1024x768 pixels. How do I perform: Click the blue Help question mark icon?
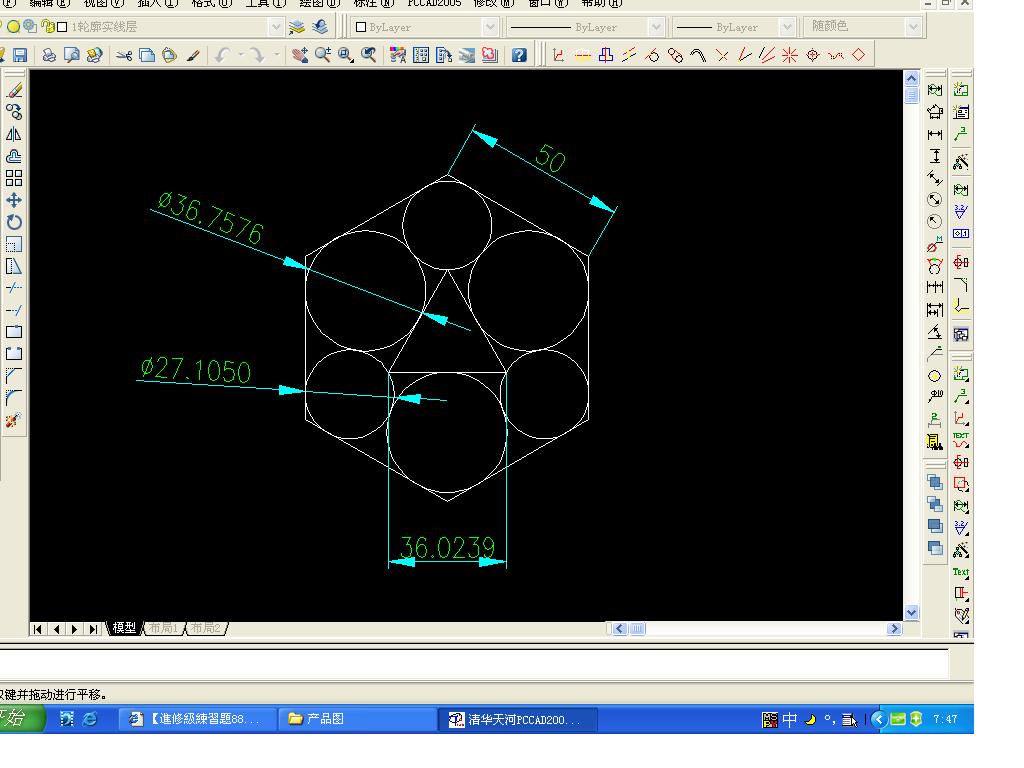tap(519, 56)
